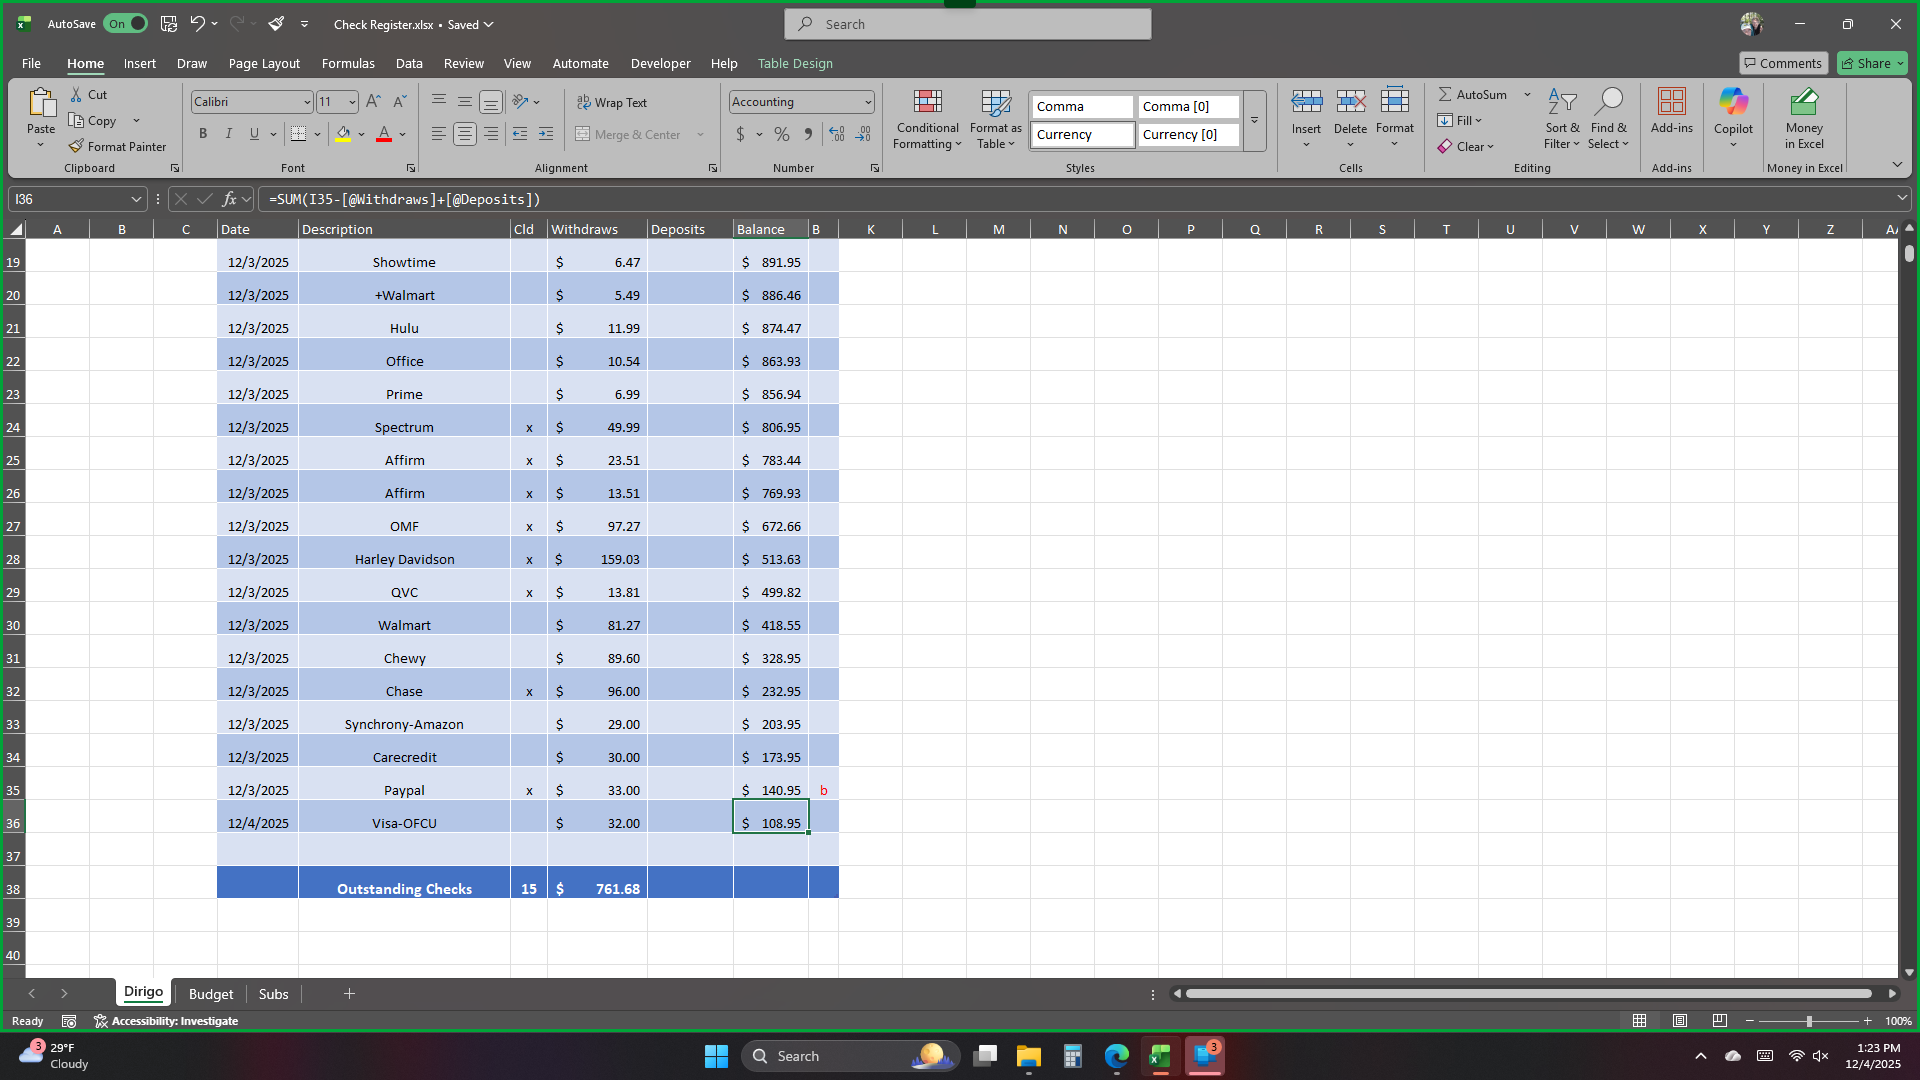Screen dimensions: 1920x1080
Task: Launch Copilot from the ribbon
Action: [x=1733, y=117]
